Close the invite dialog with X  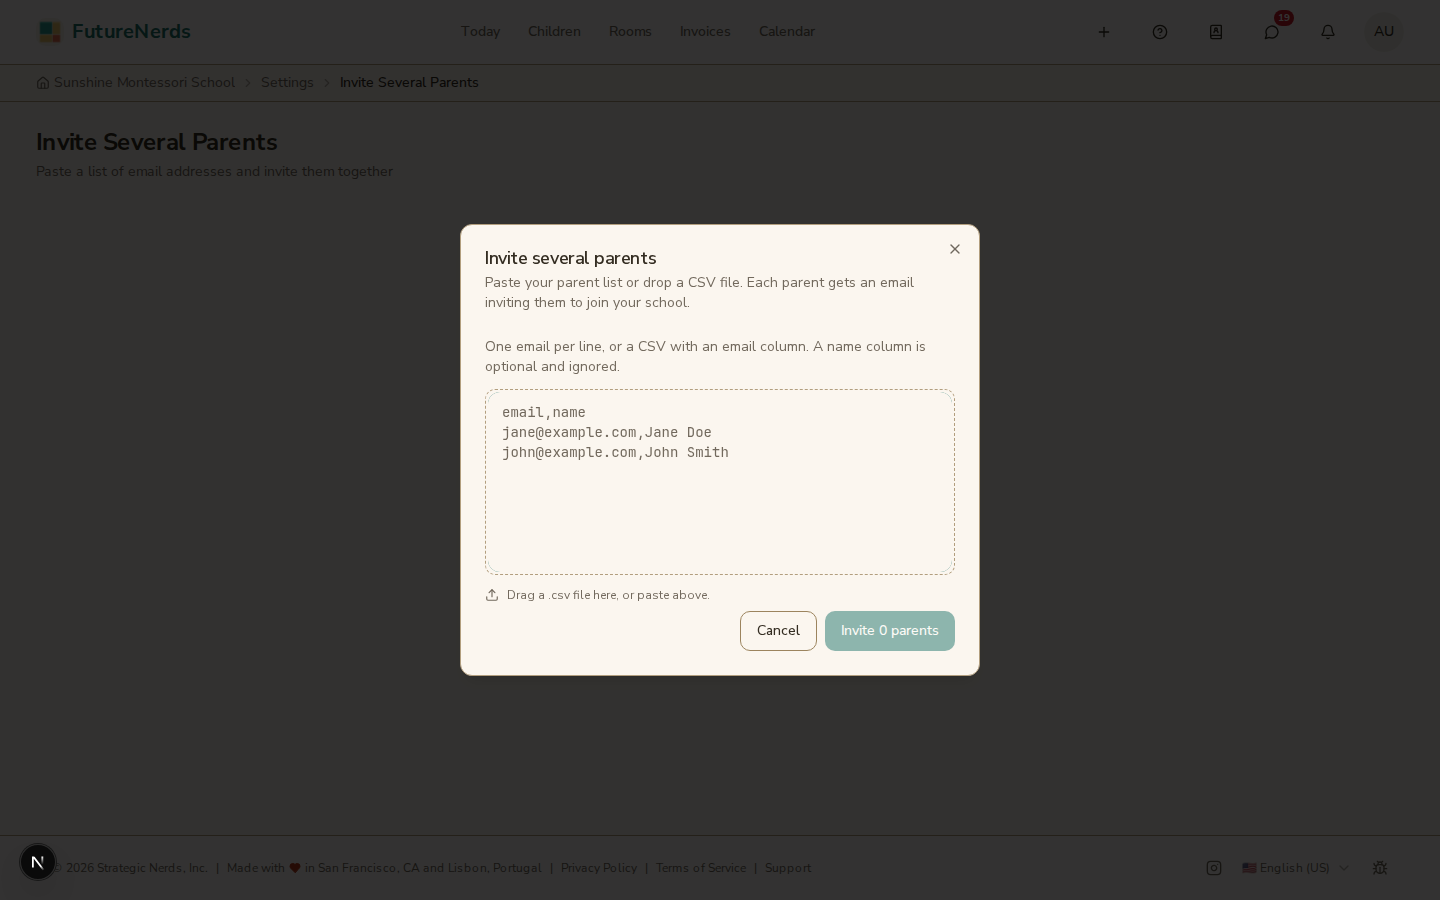click(x=955, y=249)
